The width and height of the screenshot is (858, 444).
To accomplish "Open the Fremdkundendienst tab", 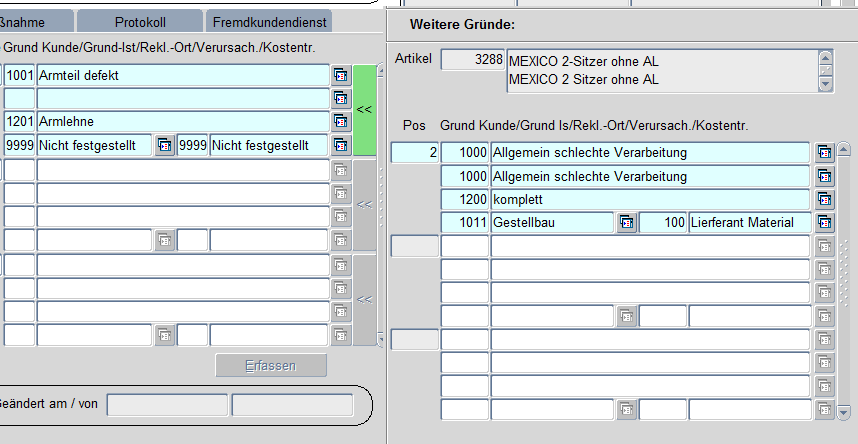I will tap(268, 21).
